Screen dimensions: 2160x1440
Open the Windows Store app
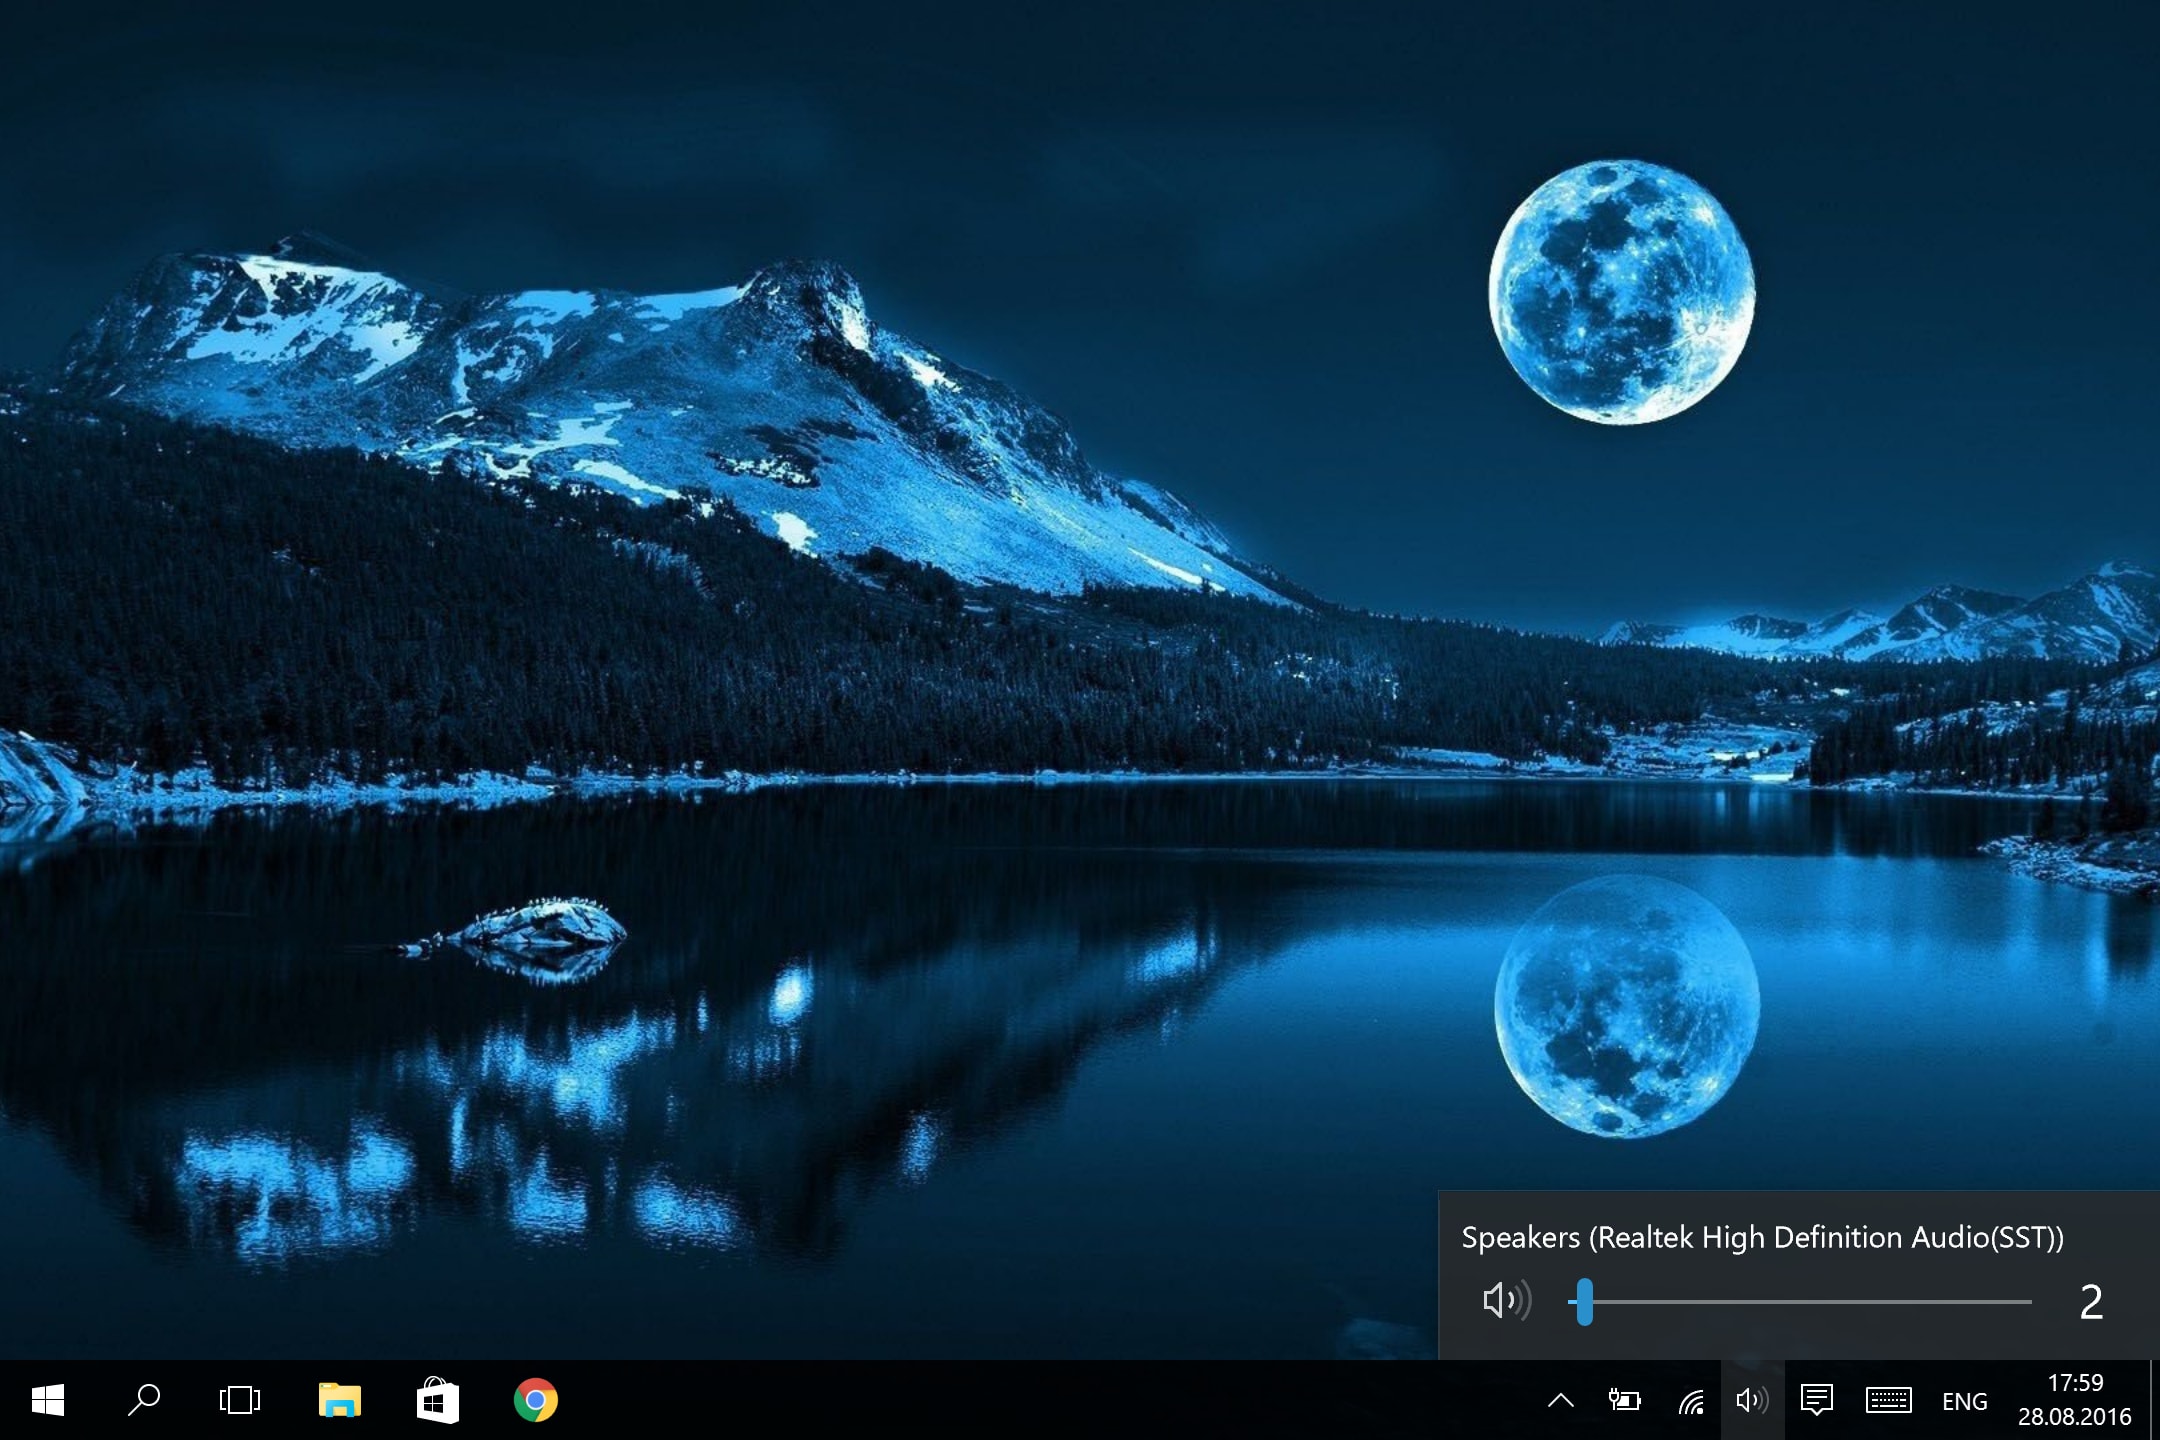[x=438, y=1400]
